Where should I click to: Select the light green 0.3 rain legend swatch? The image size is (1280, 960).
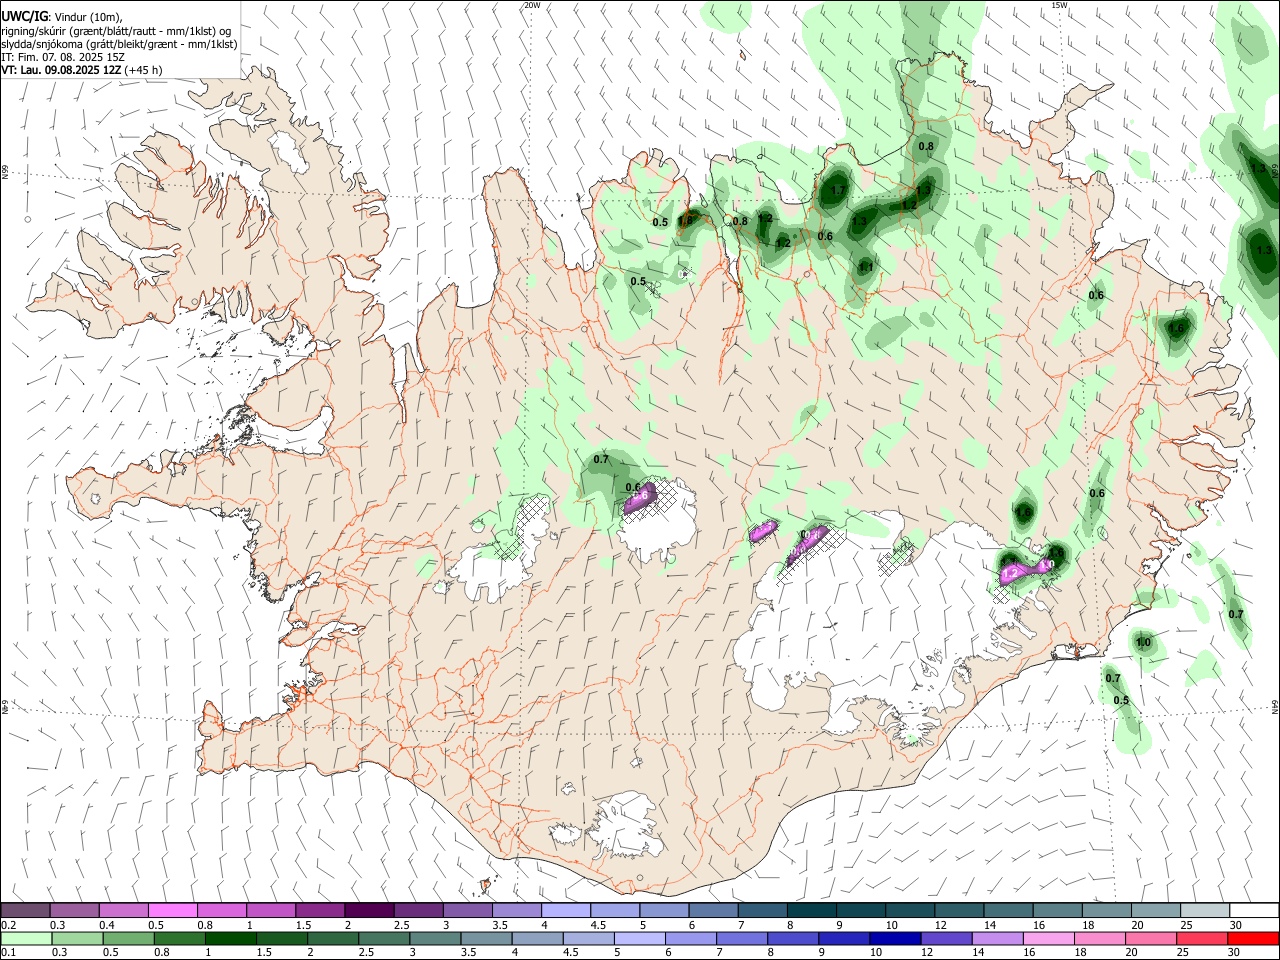pyautogui.click(x=78, y=938)
